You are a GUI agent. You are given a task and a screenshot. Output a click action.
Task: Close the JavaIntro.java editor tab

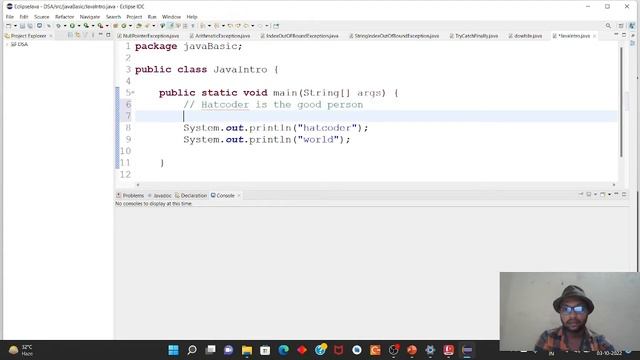(x=594, y=36)
